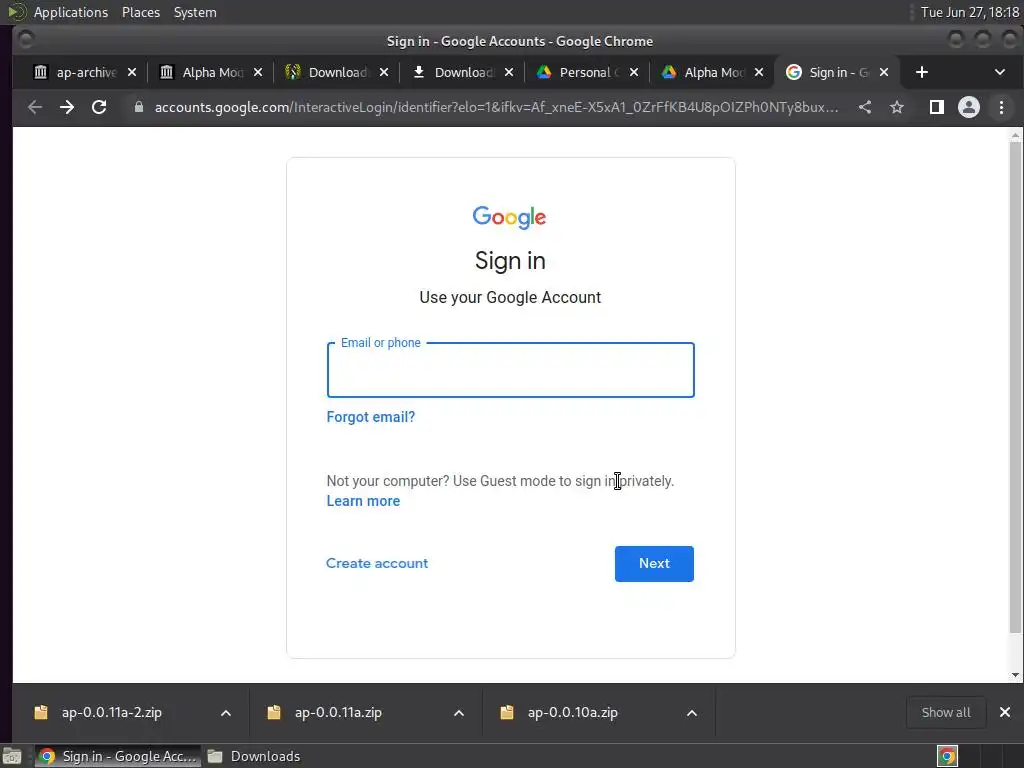Close the ap-archive tab
The width and height of the screenshot is (1024, 768).
click(x=132, y=72)
